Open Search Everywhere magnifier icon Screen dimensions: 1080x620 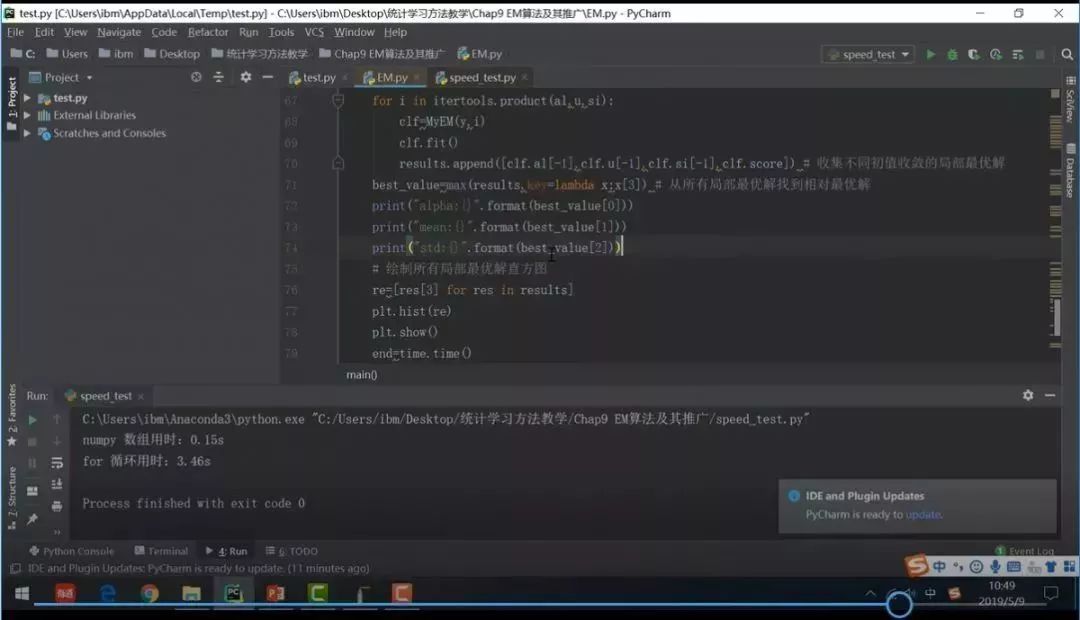tap(1067, 54)
